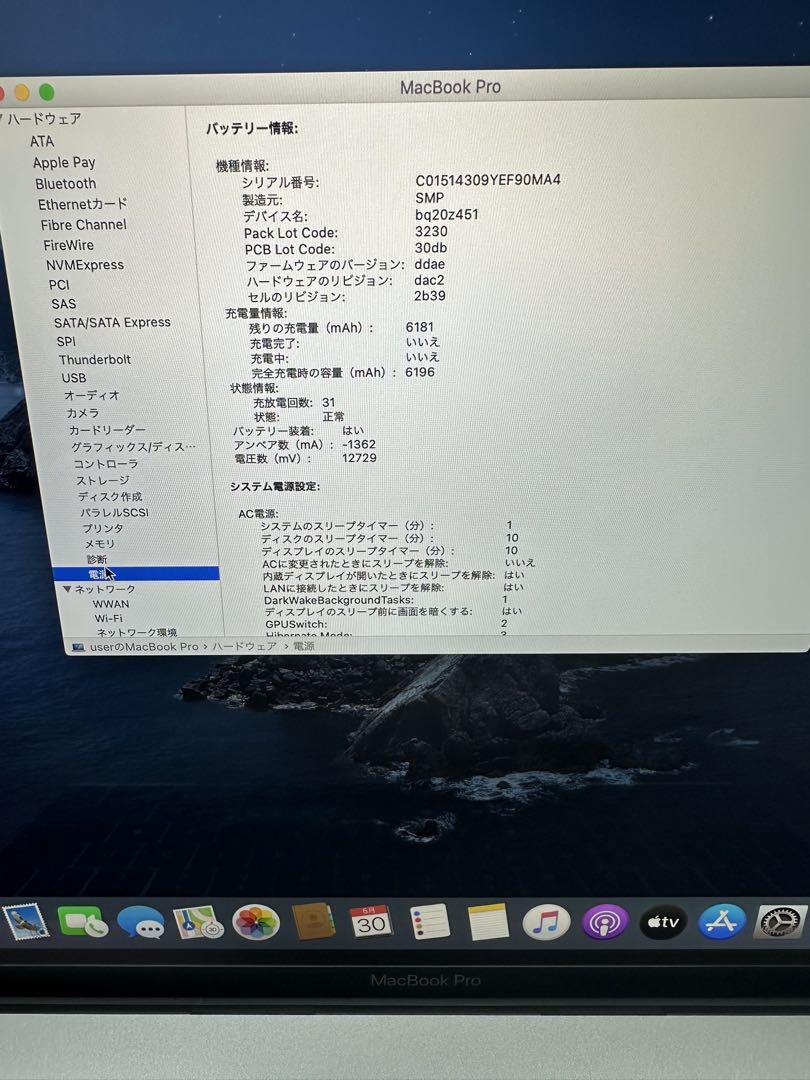Select NVMExpress in the sidebar
810x1080 pixels.
coord(85,265)
